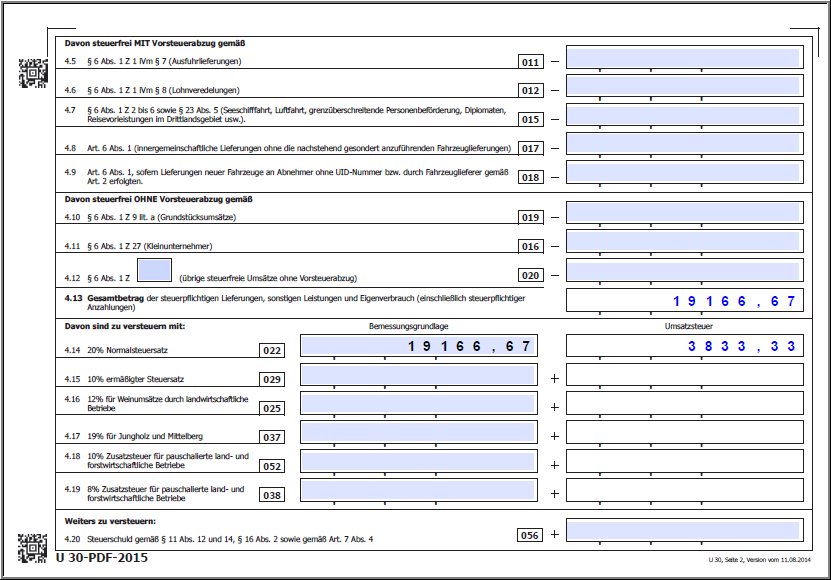This screenshot has width=831, height=580.
Task: Click the small Z number box in row 4.12
Action: click(x=154, y=270)
